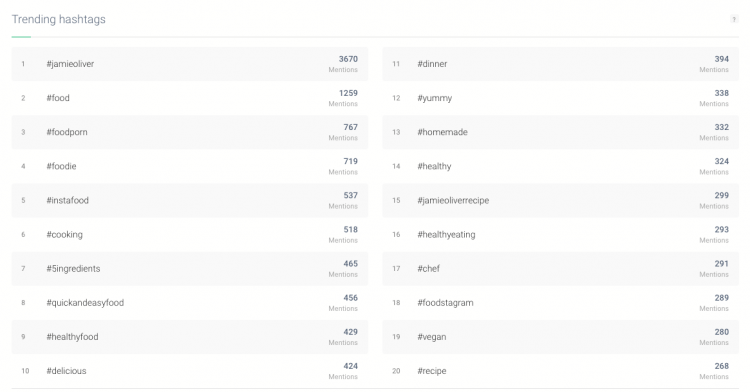
Task: Click the #chef hashtag
Action: pyautogui.click(x=428, y=269)
